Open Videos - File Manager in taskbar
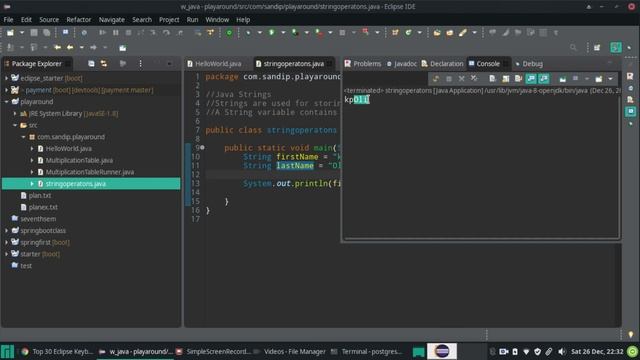 (x=290, y=351)
